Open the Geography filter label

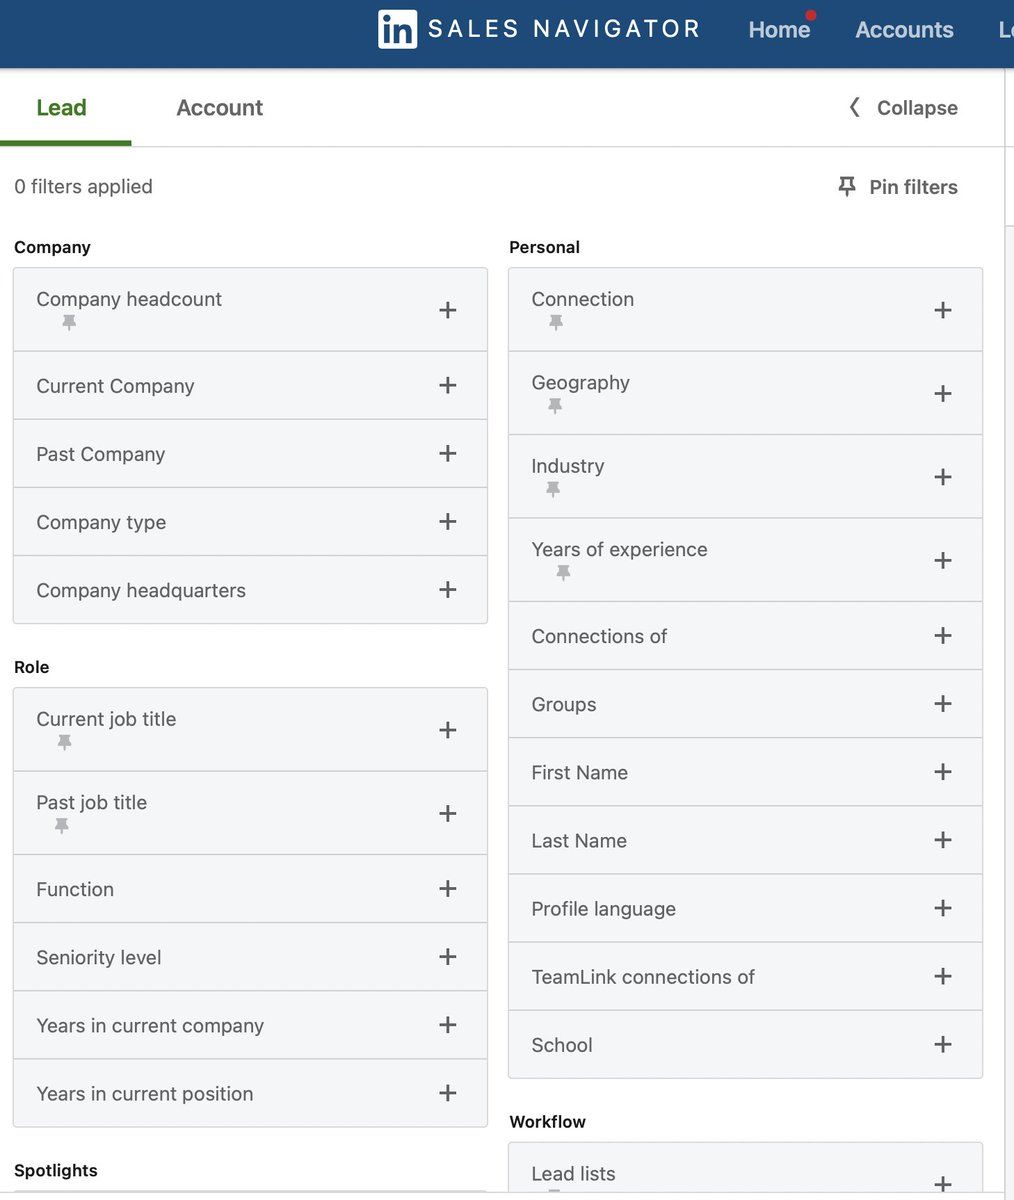tap(581, 382)
